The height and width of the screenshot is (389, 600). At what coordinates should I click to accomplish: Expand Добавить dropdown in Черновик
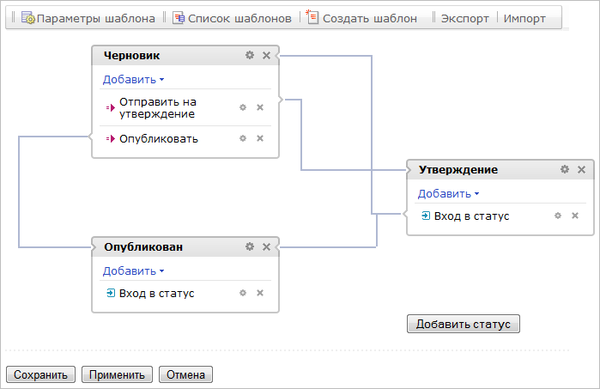click(133, 80)
